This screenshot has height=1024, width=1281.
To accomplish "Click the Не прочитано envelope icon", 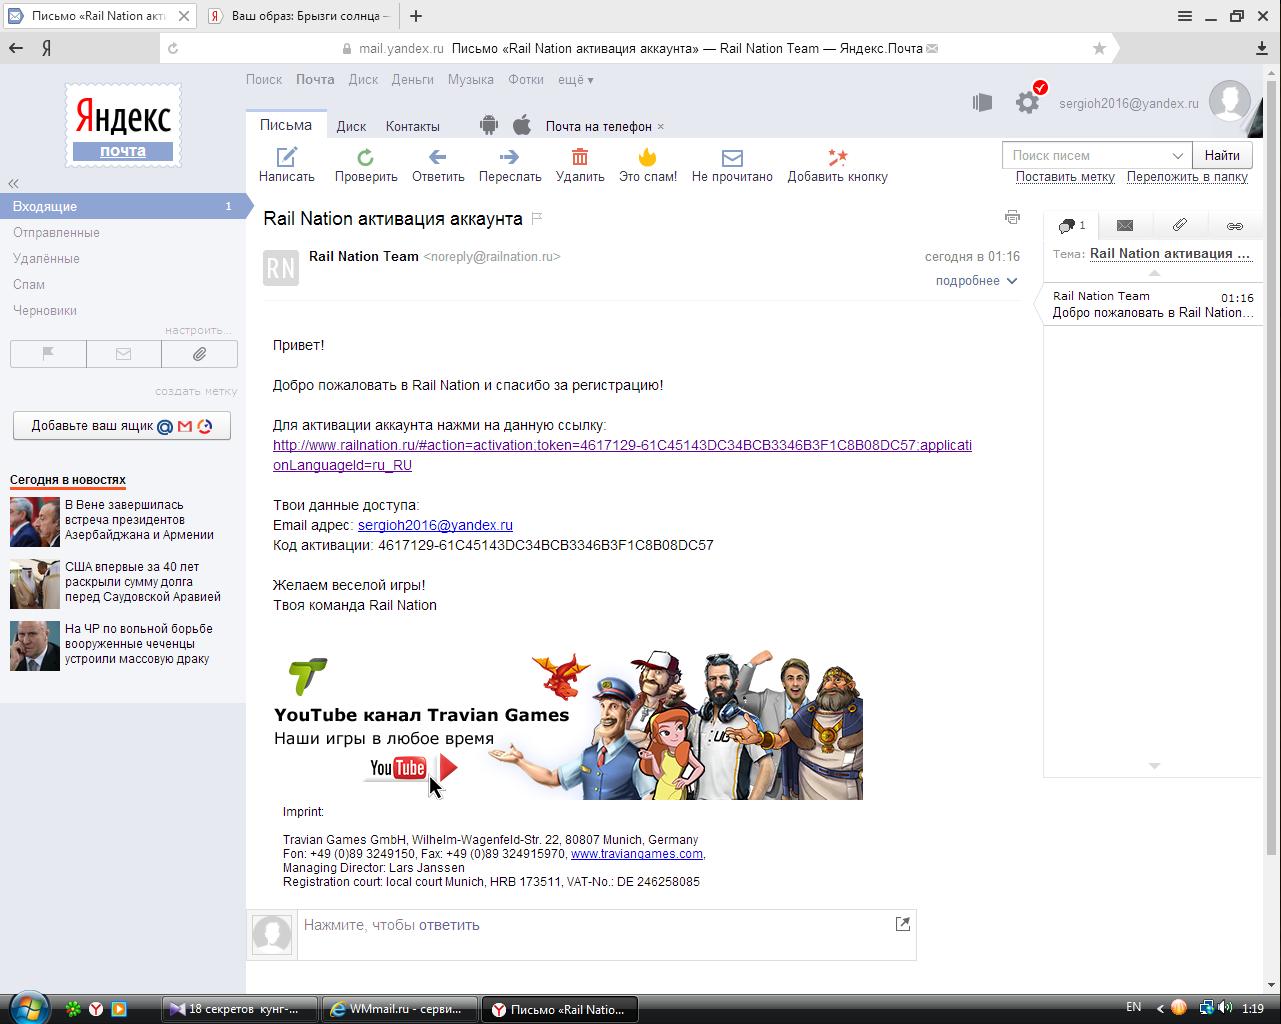I will (732, 158).
